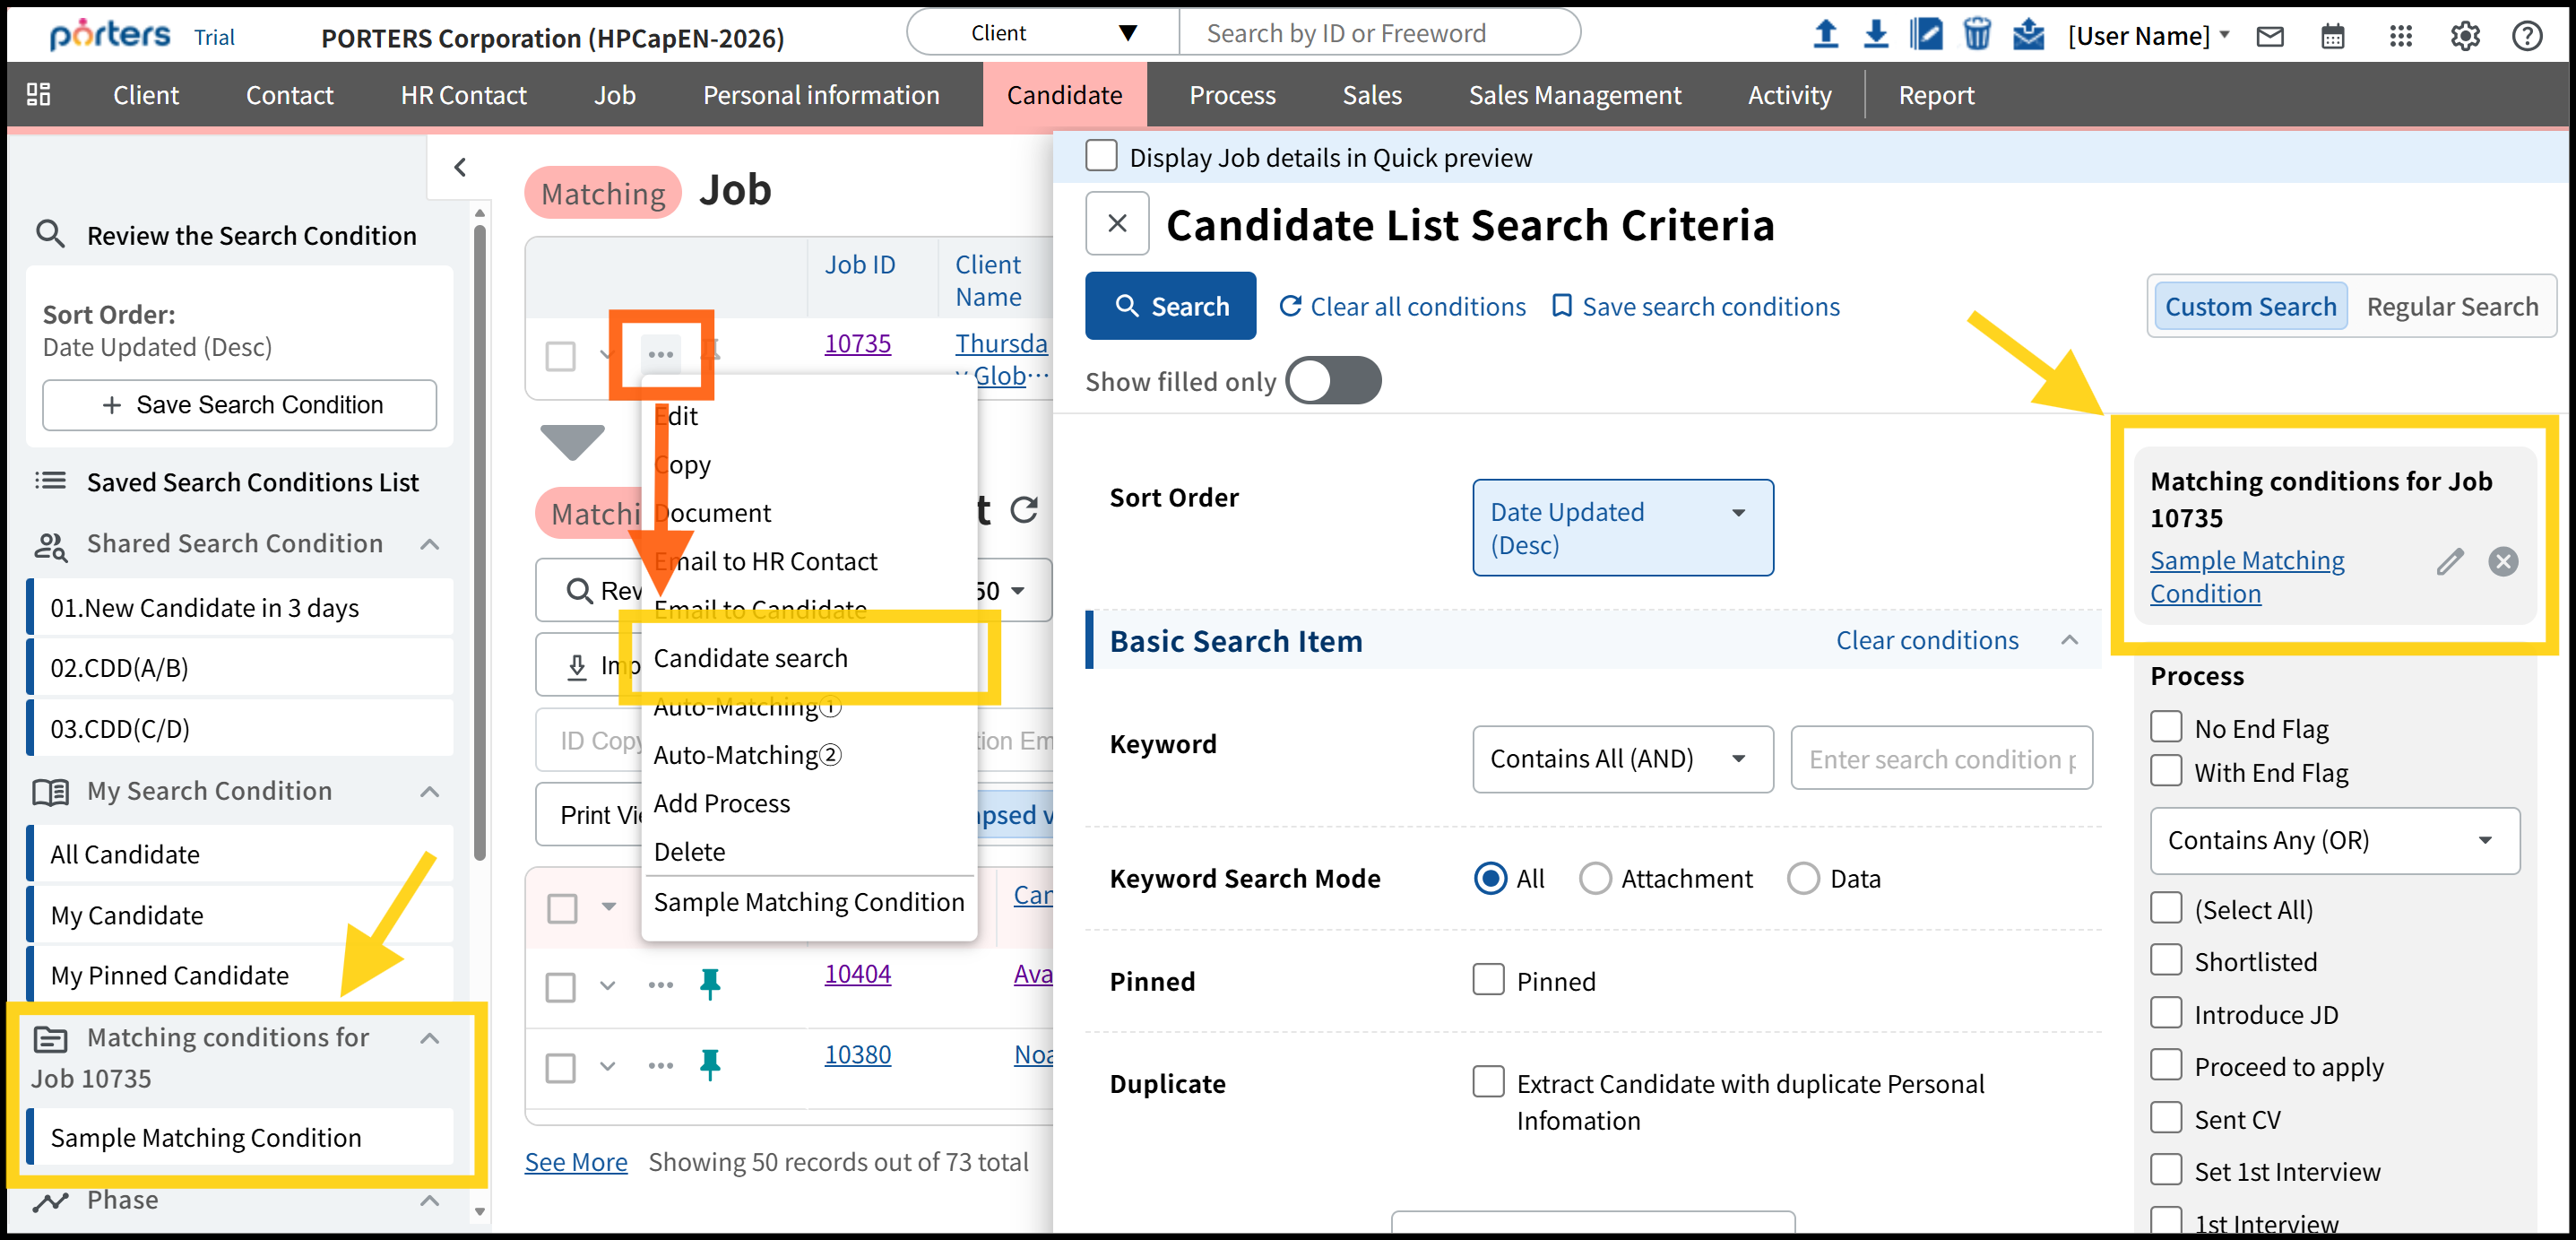Click Clear all conditions link
Viewport: 2576px width, 1240px height.
point(1402,307)
